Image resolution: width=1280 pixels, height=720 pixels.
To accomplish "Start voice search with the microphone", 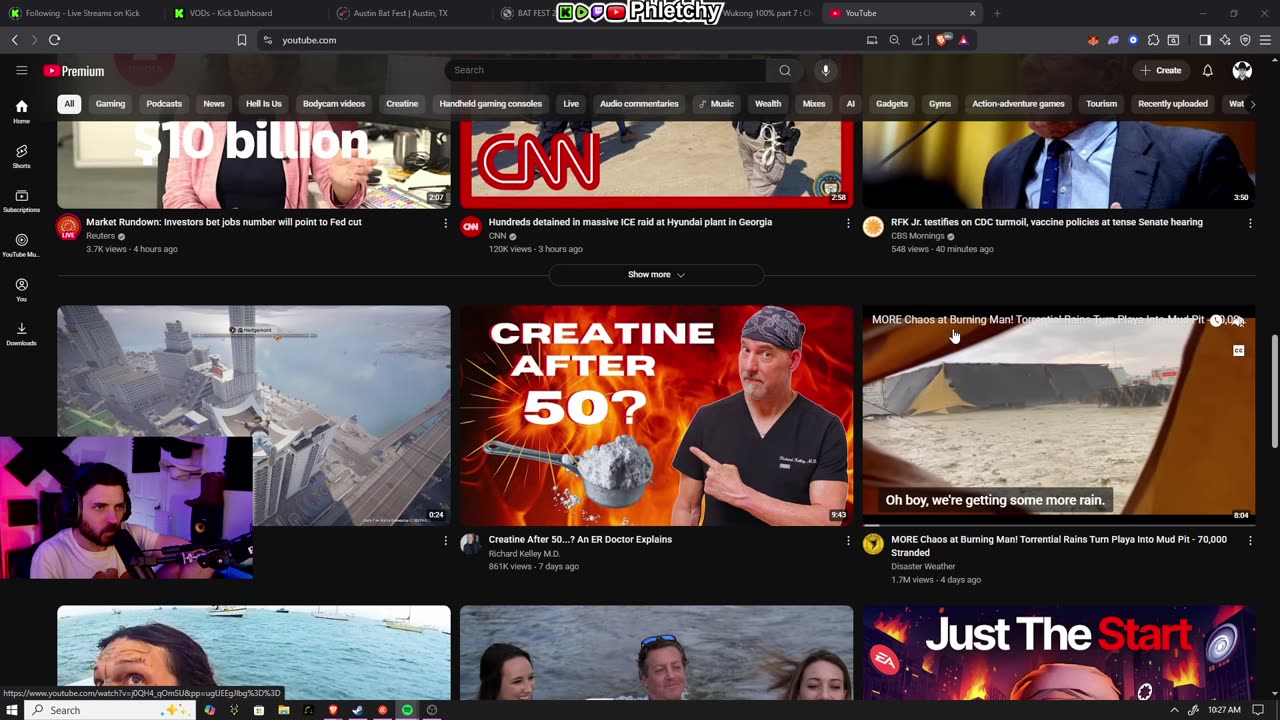I will pyautogui.click(x=825, y=70).
